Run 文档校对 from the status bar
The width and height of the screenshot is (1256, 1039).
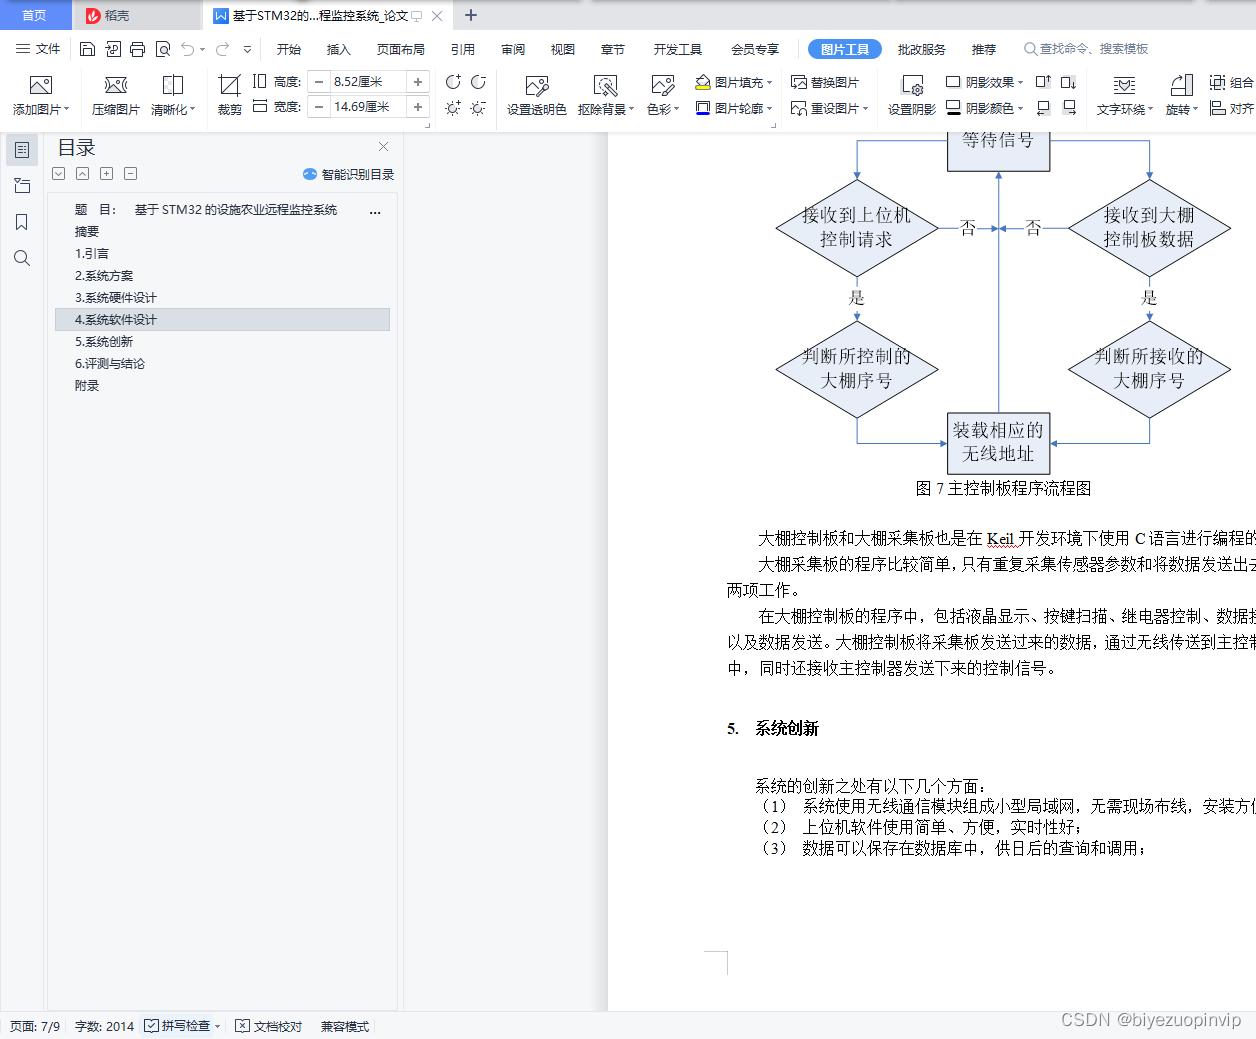[268, 1026]
